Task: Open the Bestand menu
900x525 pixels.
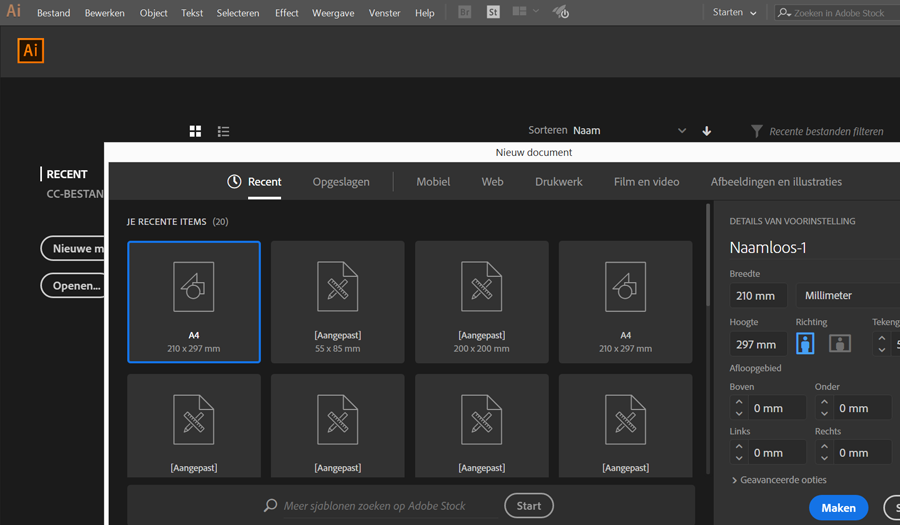Action: 53,13
